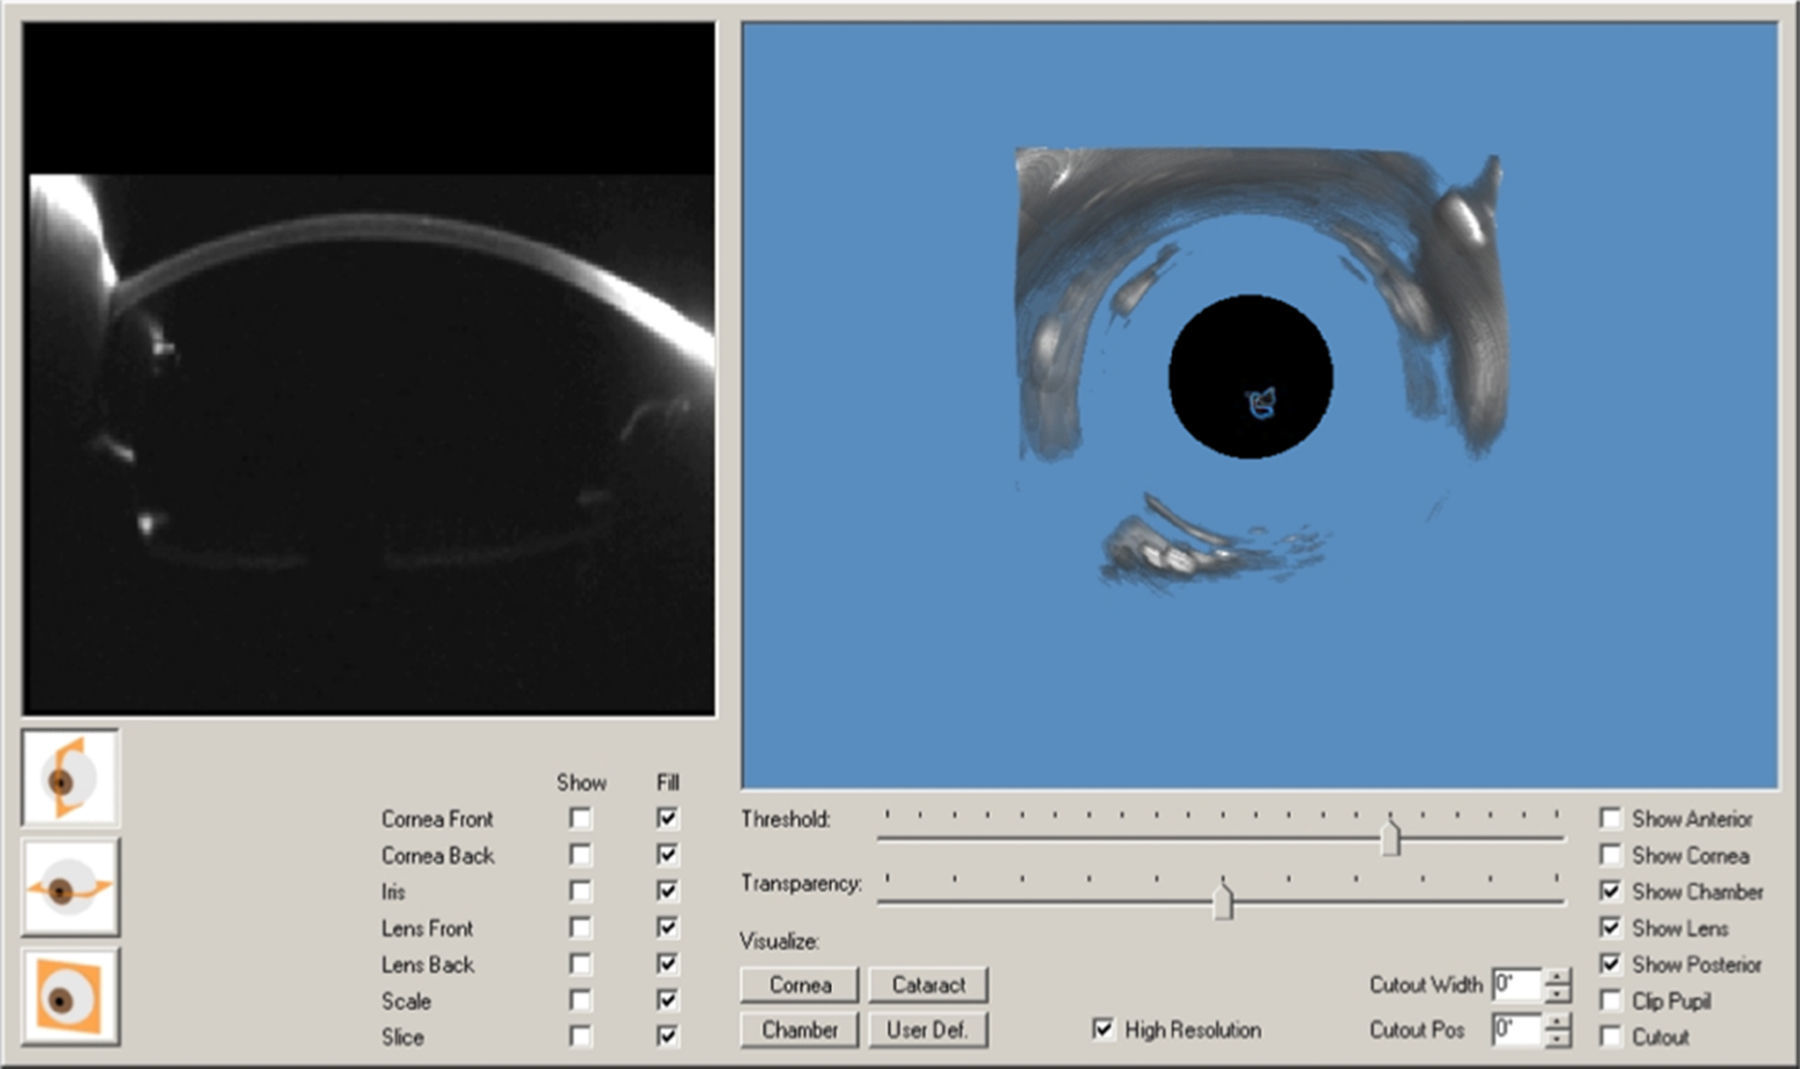This screenshot has width=1800, height=1069.
Task: Click the horizontal slice eye view icon
Action: click(70, 888)
